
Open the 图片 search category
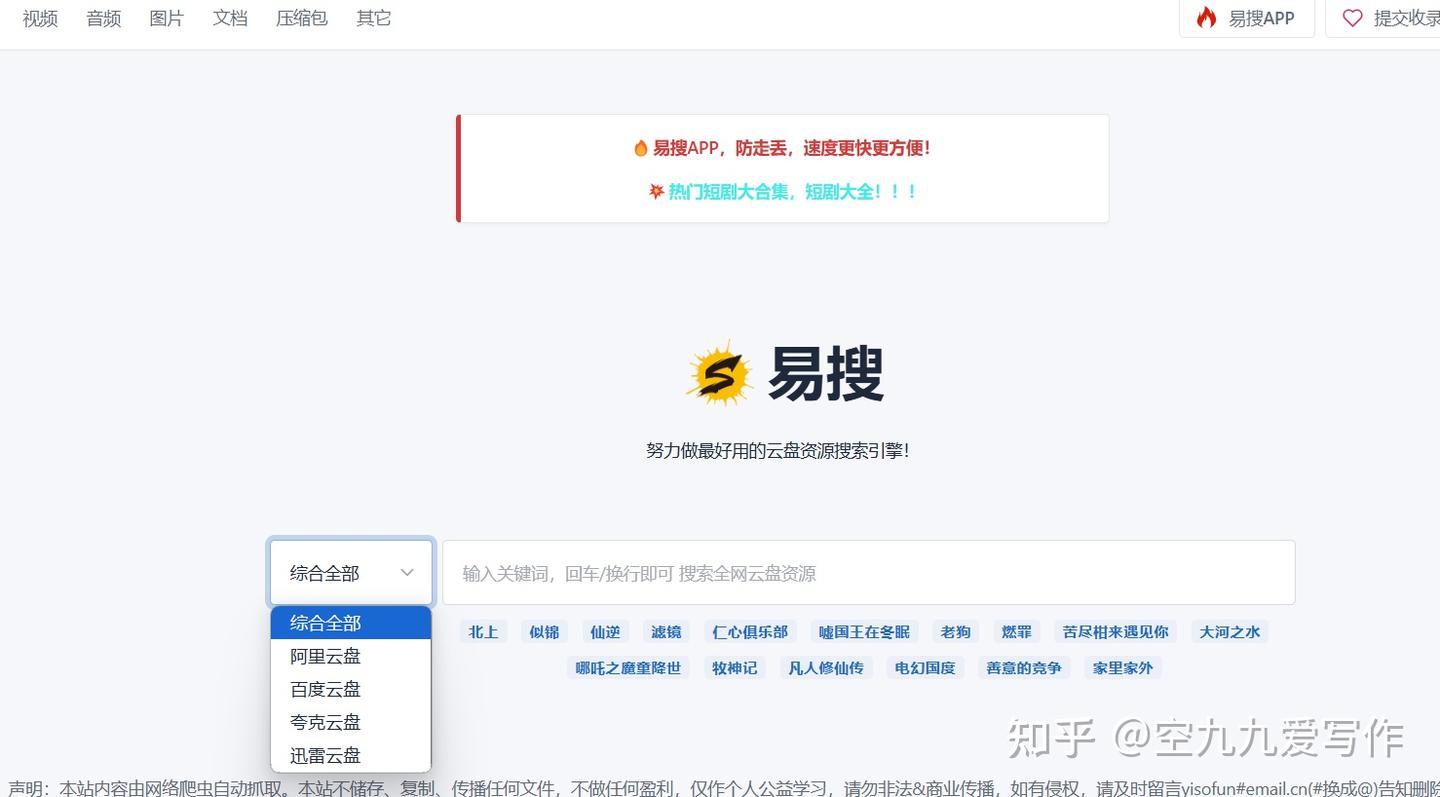pyautogui.click(x=166, y=17)
